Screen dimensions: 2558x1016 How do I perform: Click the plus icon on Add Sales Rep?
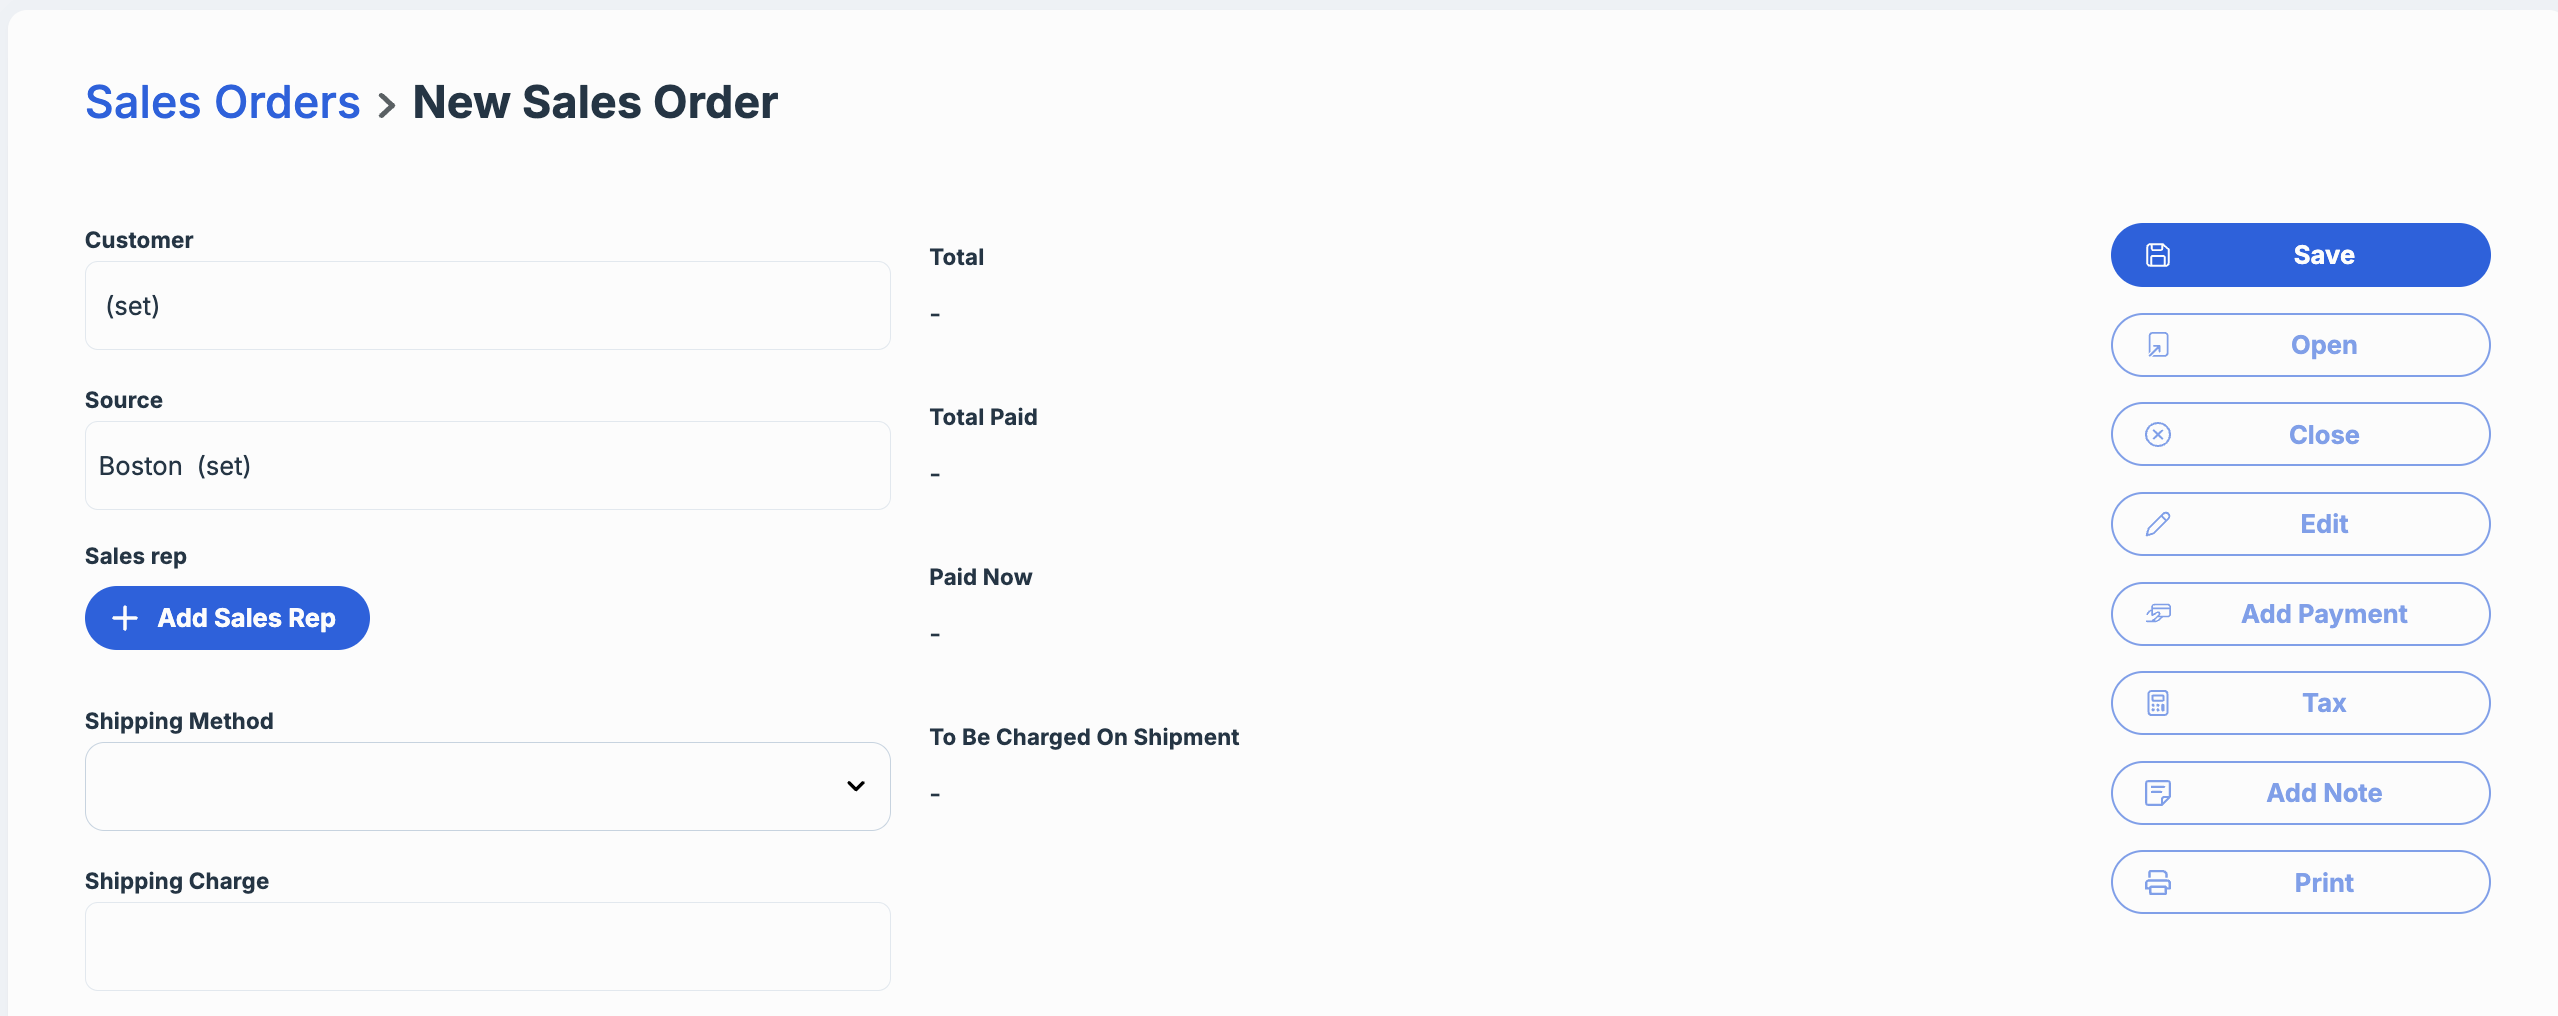coord(125,618)
